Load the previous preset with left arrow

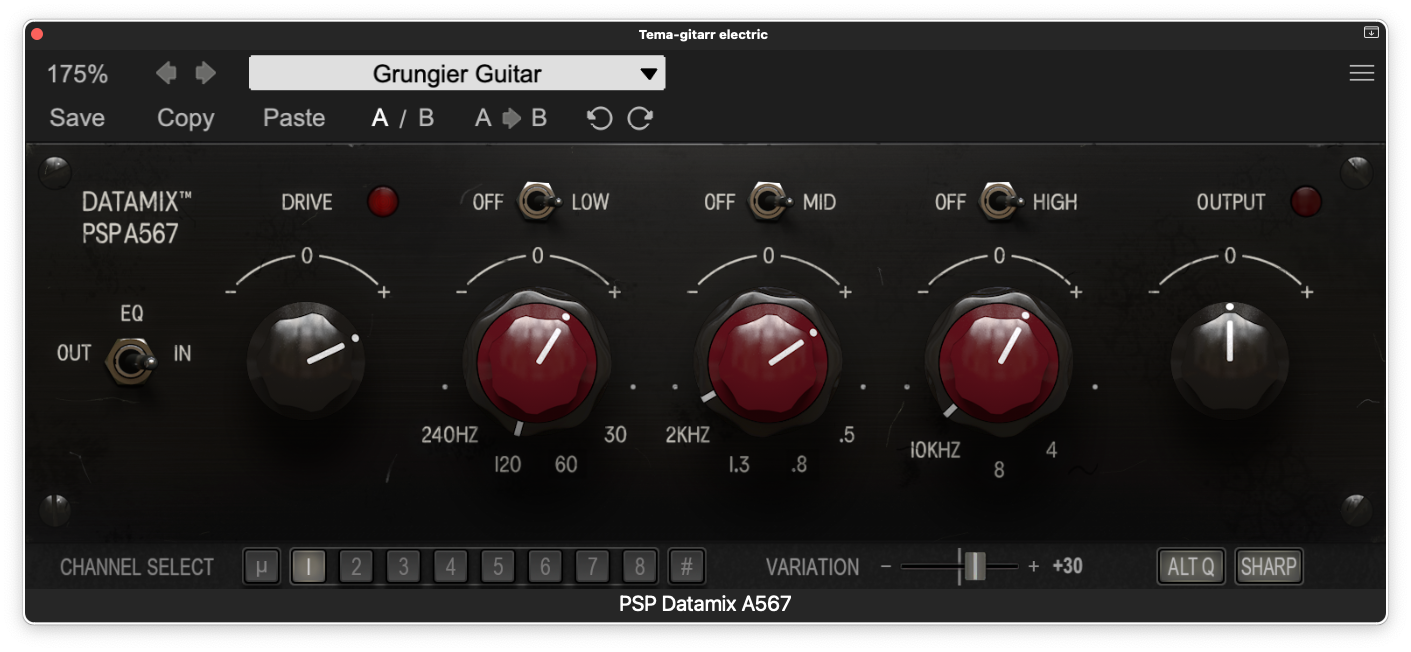(x=166, y=73)
